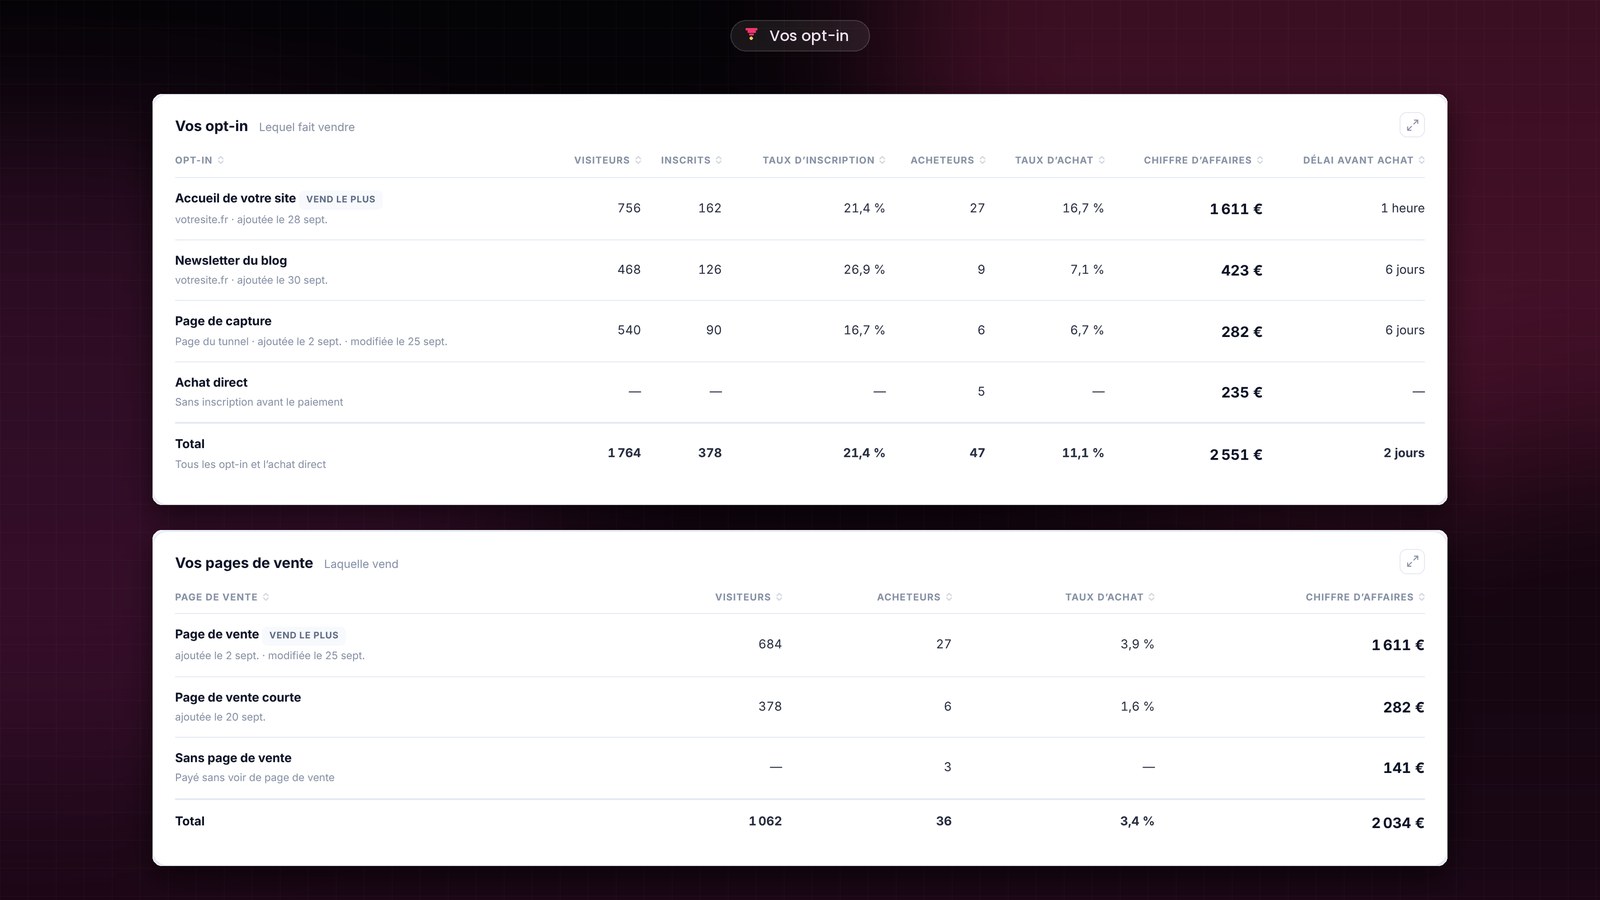Click the 1 611 € revenue for Accueil

pyautogui.click(x=1236, y=209)
